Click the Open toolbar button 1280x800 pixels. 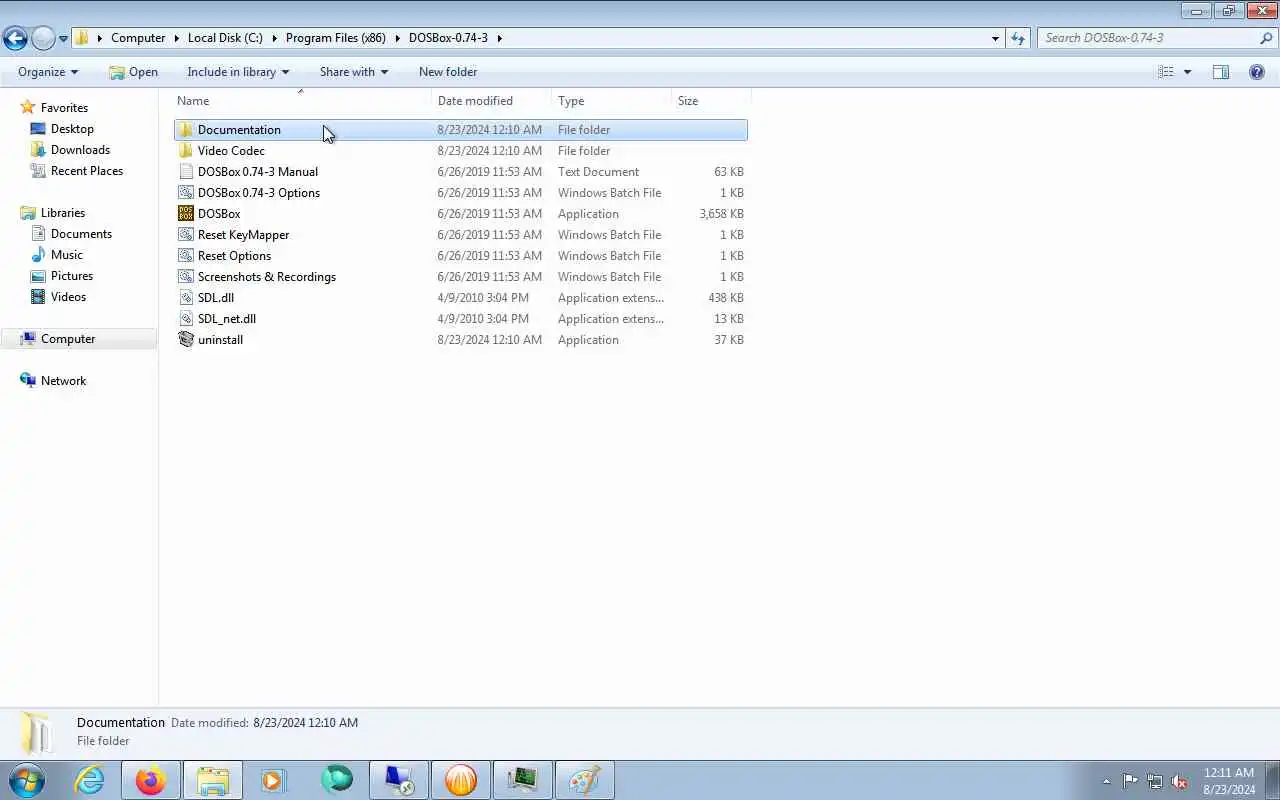coord(133,72)
